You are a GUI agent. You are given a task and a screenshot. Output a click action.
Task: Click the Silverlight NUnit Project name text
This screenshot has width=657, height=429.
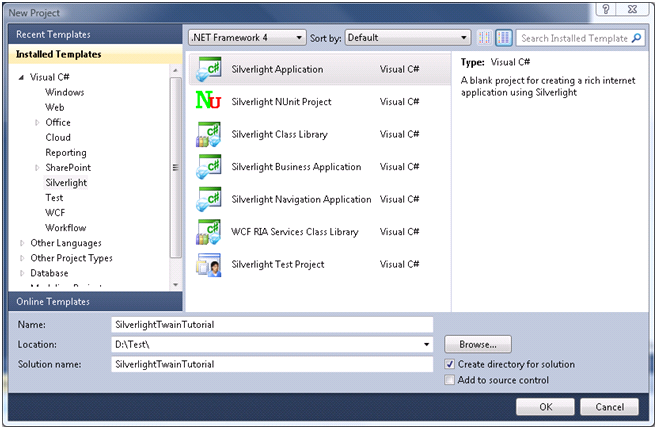click(281, 102)
